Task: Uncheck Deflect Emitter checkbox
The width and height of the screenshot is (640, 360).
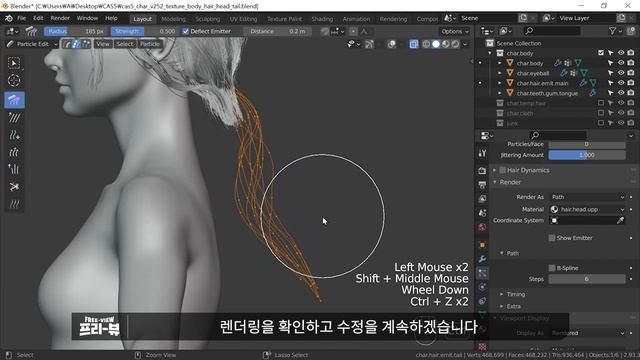Action: pyautogui.click(x=185, y=31)
